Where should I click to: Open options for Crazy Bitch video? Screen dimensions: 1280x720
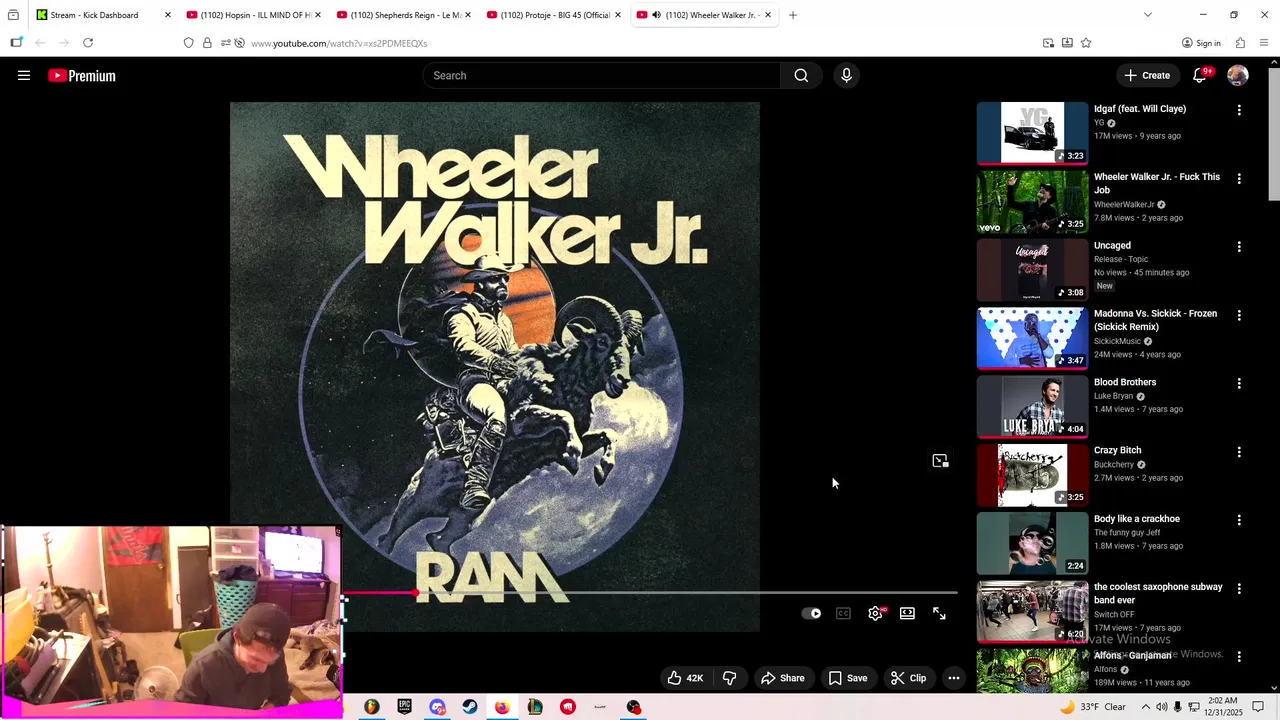1239,452
